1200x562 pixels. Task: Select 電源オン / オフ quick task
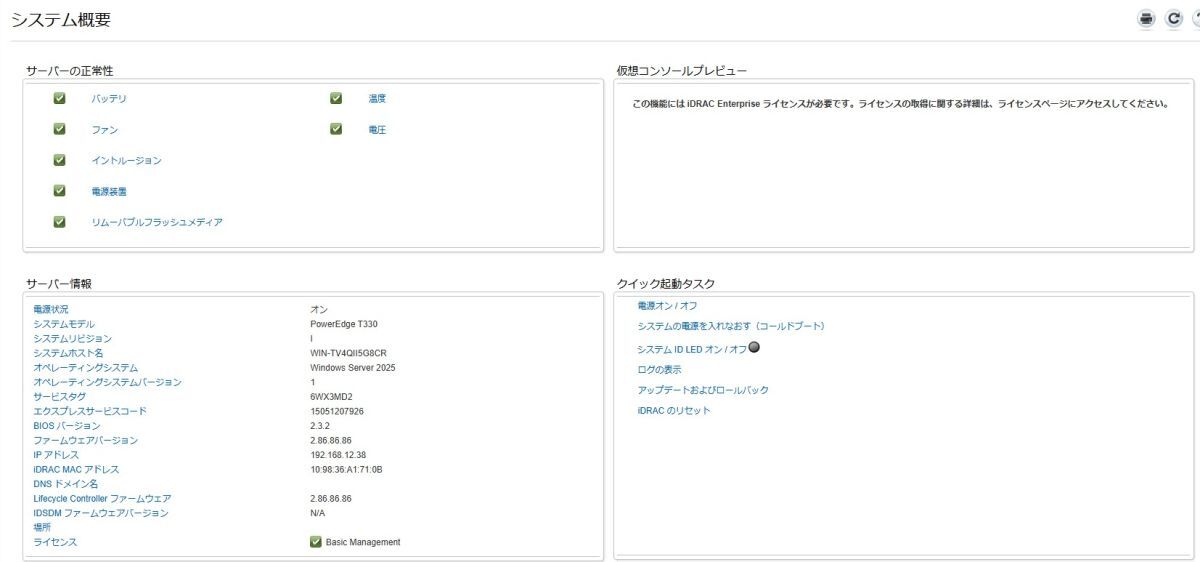pos(667,306)
